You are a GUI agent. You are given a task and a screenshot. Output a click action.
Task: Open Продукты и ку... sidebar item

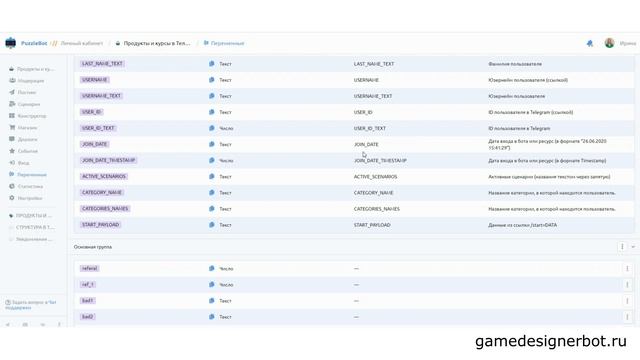[32, 69]
